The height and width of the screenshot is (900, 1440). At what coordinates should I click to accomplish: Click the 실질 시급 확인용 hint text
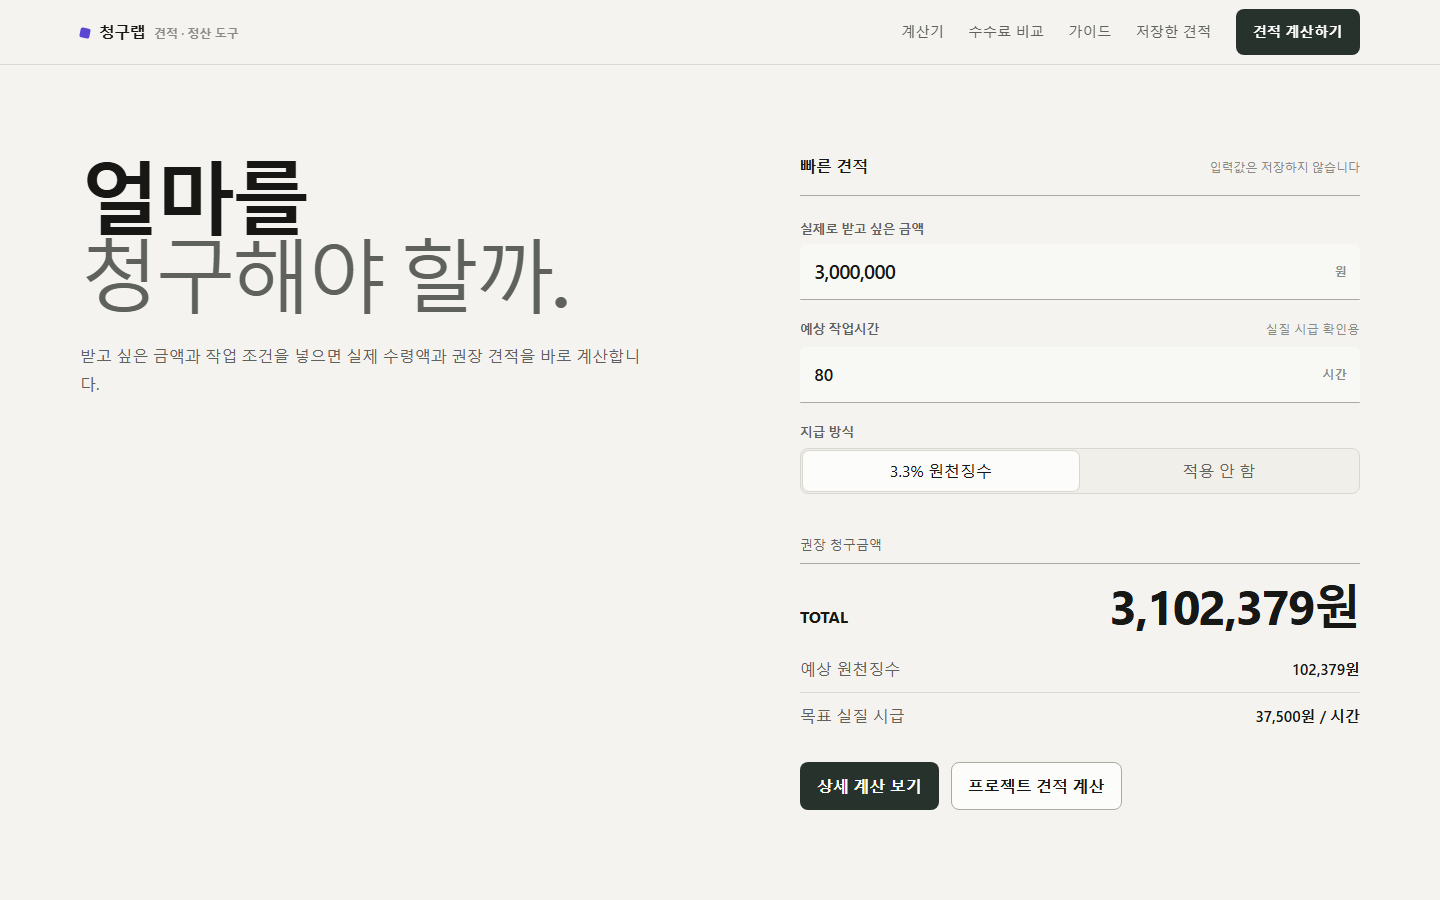click(1312, 329)
